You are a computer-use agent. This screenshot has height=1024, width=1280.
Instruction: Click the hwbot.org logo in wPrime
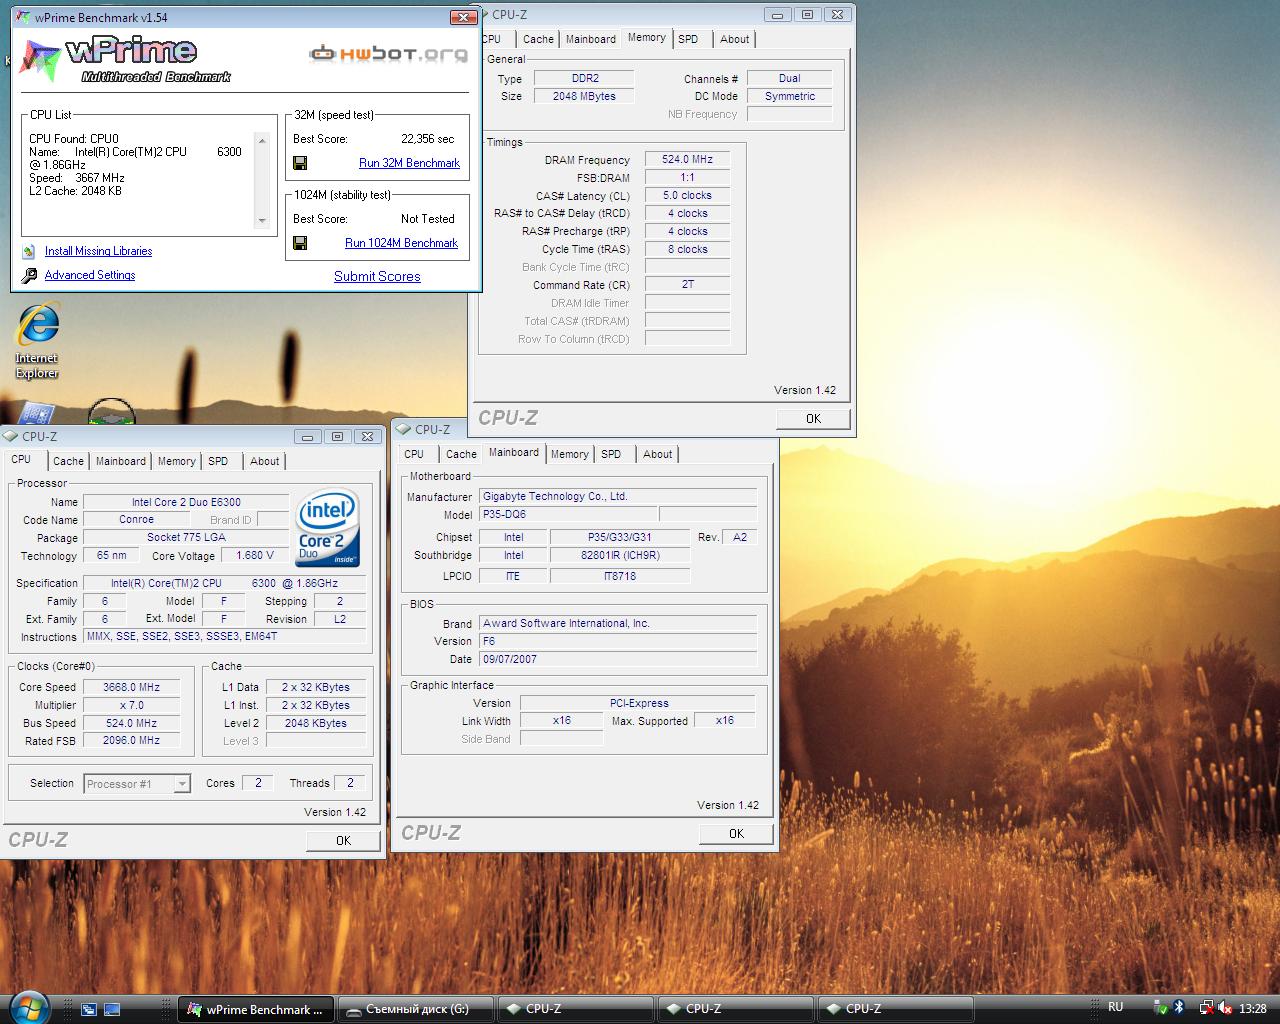(x=389, y=53)
